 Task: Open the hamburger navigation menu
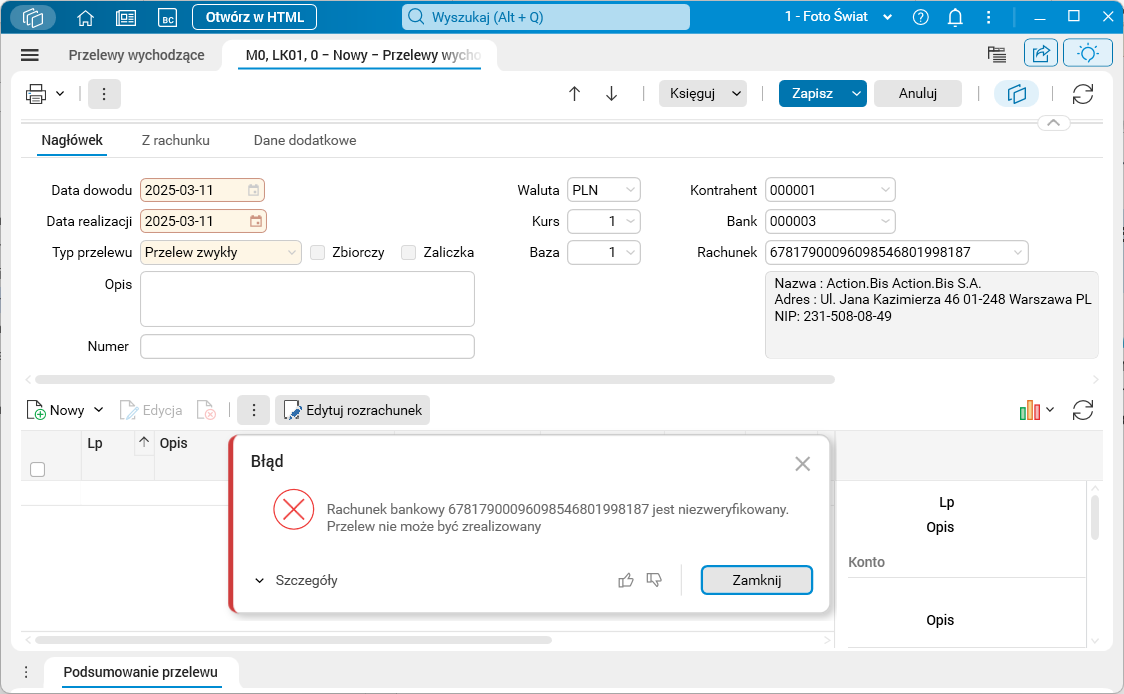[x=30, y=55]
